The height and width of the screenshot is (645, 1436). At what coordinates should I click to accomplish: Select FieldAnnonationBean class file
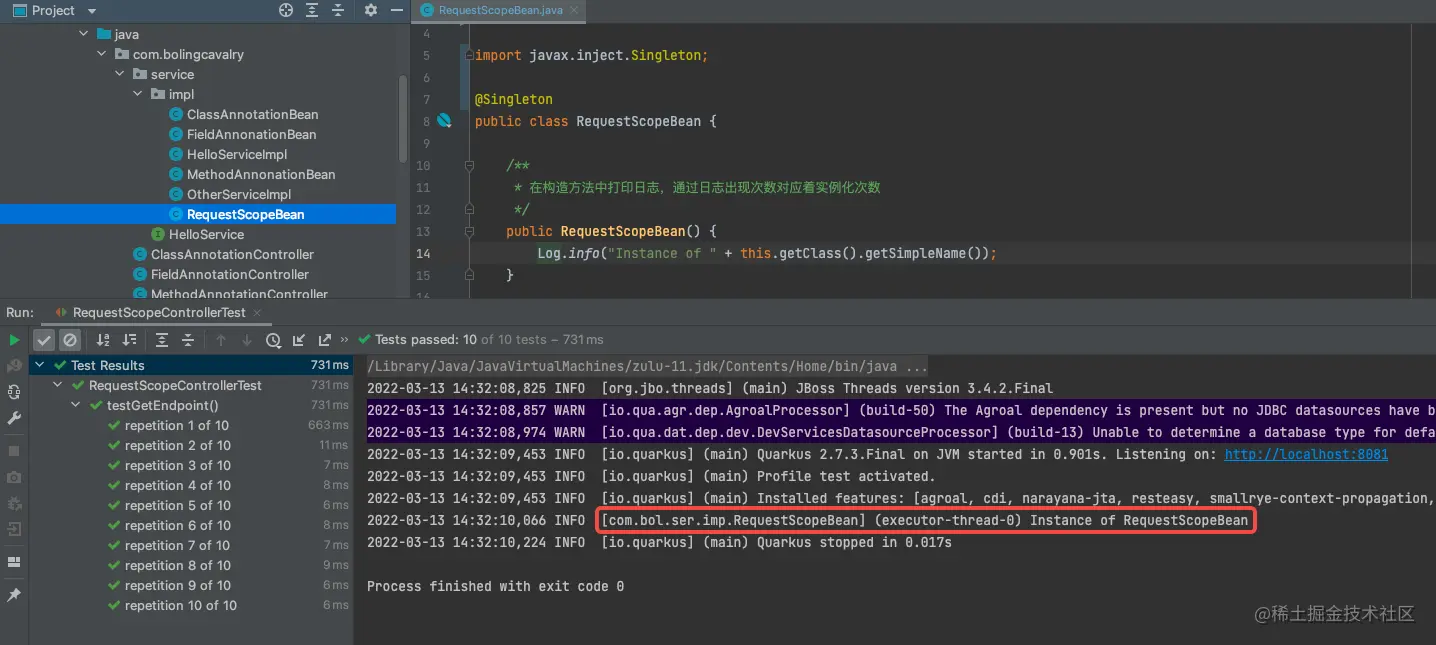(x=251, y=134)
